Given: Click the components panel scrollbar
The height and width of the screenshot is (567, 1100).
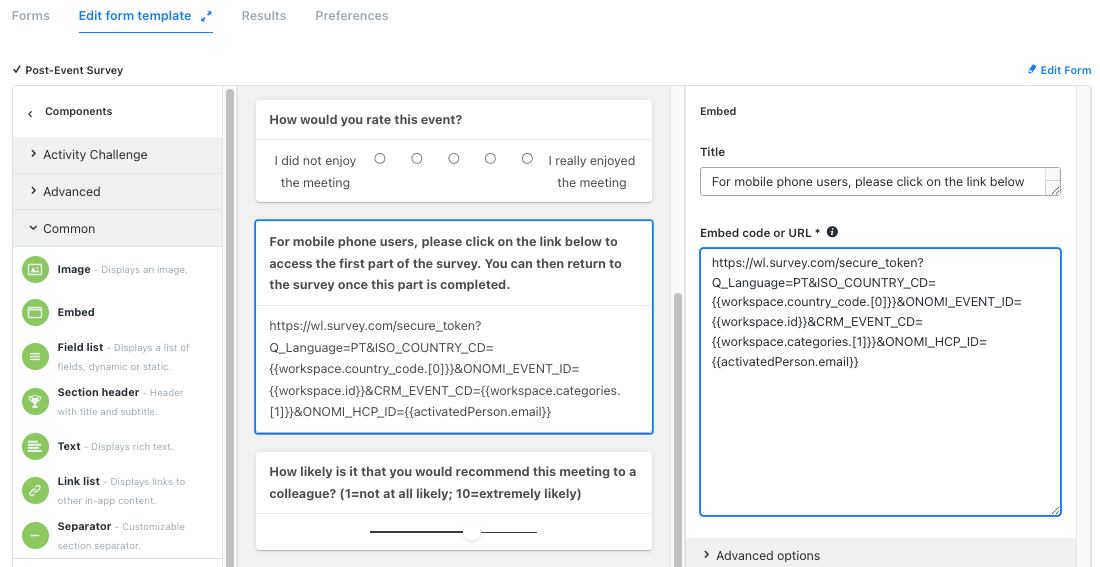Looking at the screenshot, I should [229, 327].
